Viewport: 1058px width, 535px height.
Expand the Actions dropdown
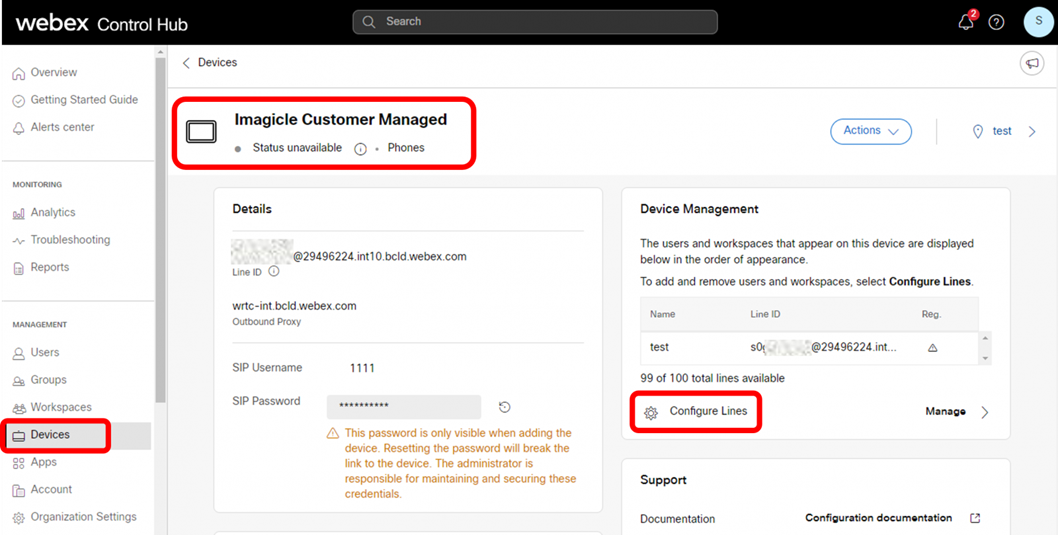point(870,131)
